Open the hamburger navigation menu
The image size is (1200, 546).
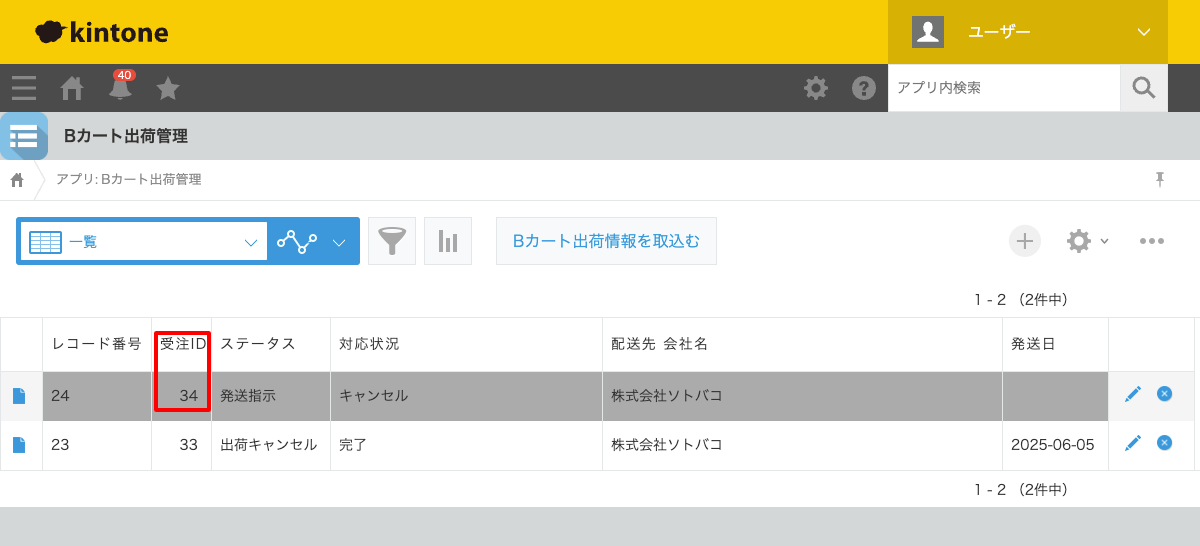pyautogui.click(x=24, y=88)
